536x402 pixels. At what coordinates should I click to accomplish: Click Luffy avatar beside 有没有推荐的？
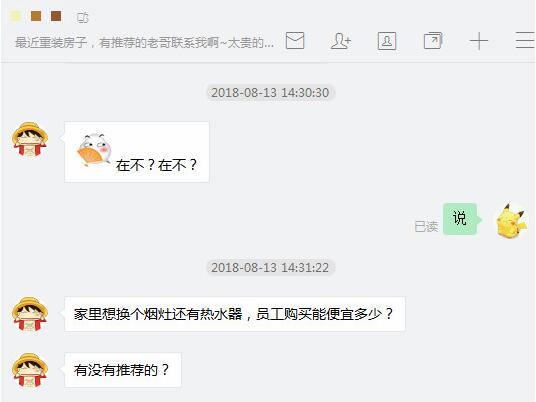[30, 371]
